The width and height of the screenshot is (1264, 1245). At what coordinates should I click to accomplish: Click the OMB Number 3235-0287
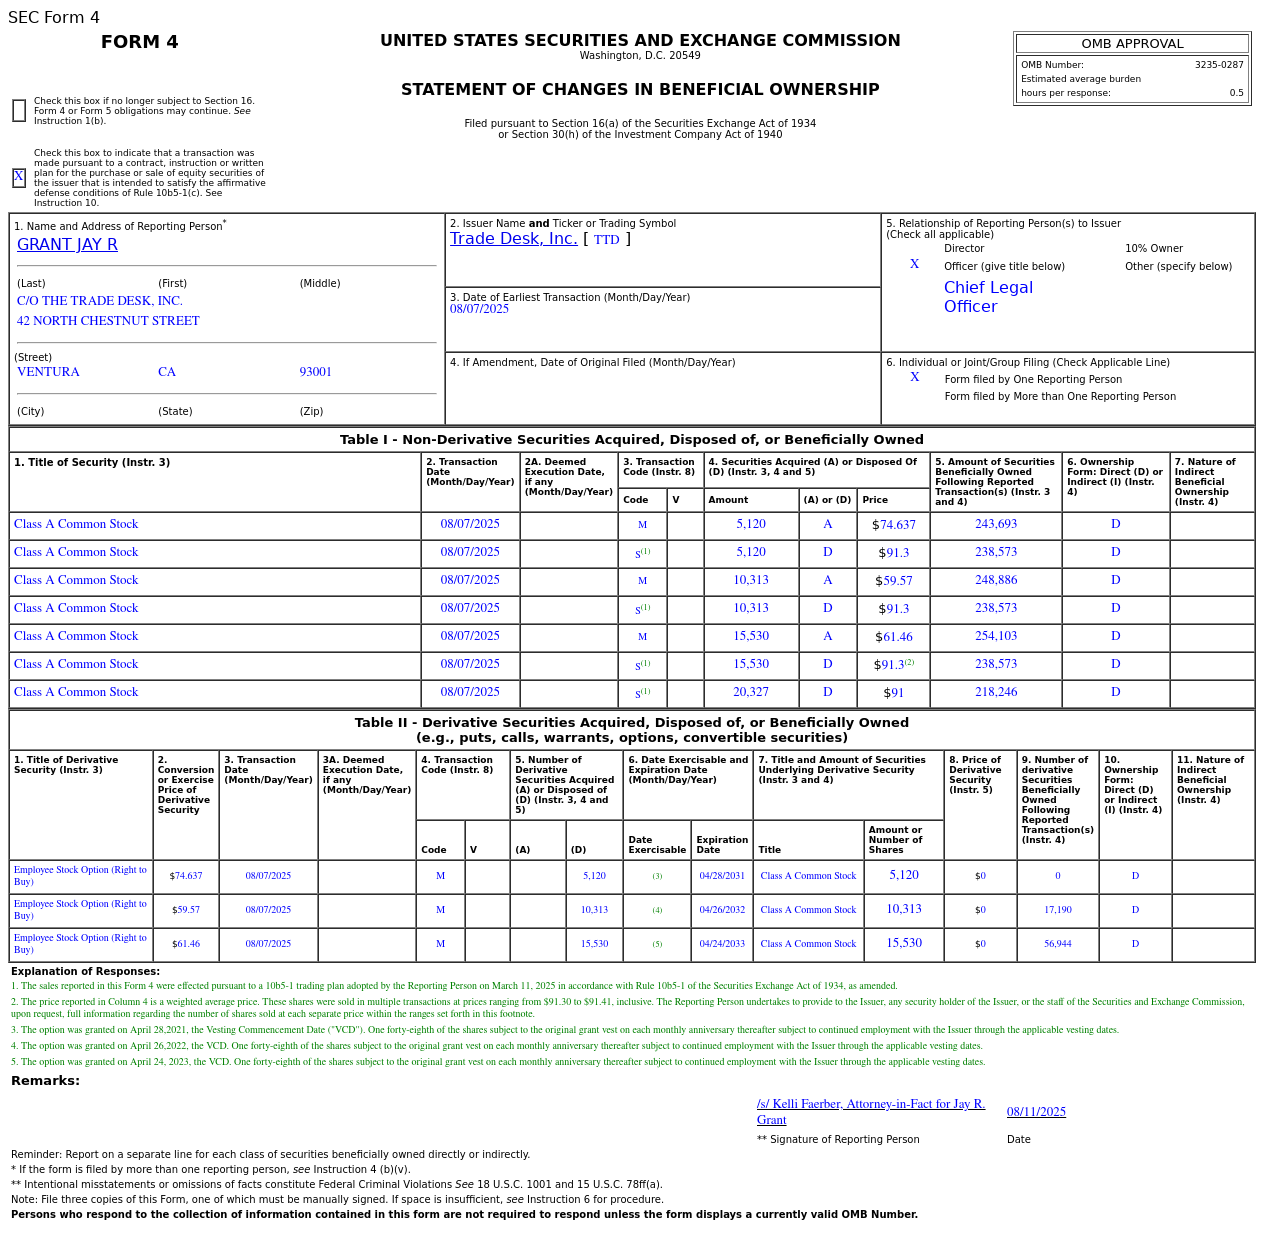(1218, 65)
